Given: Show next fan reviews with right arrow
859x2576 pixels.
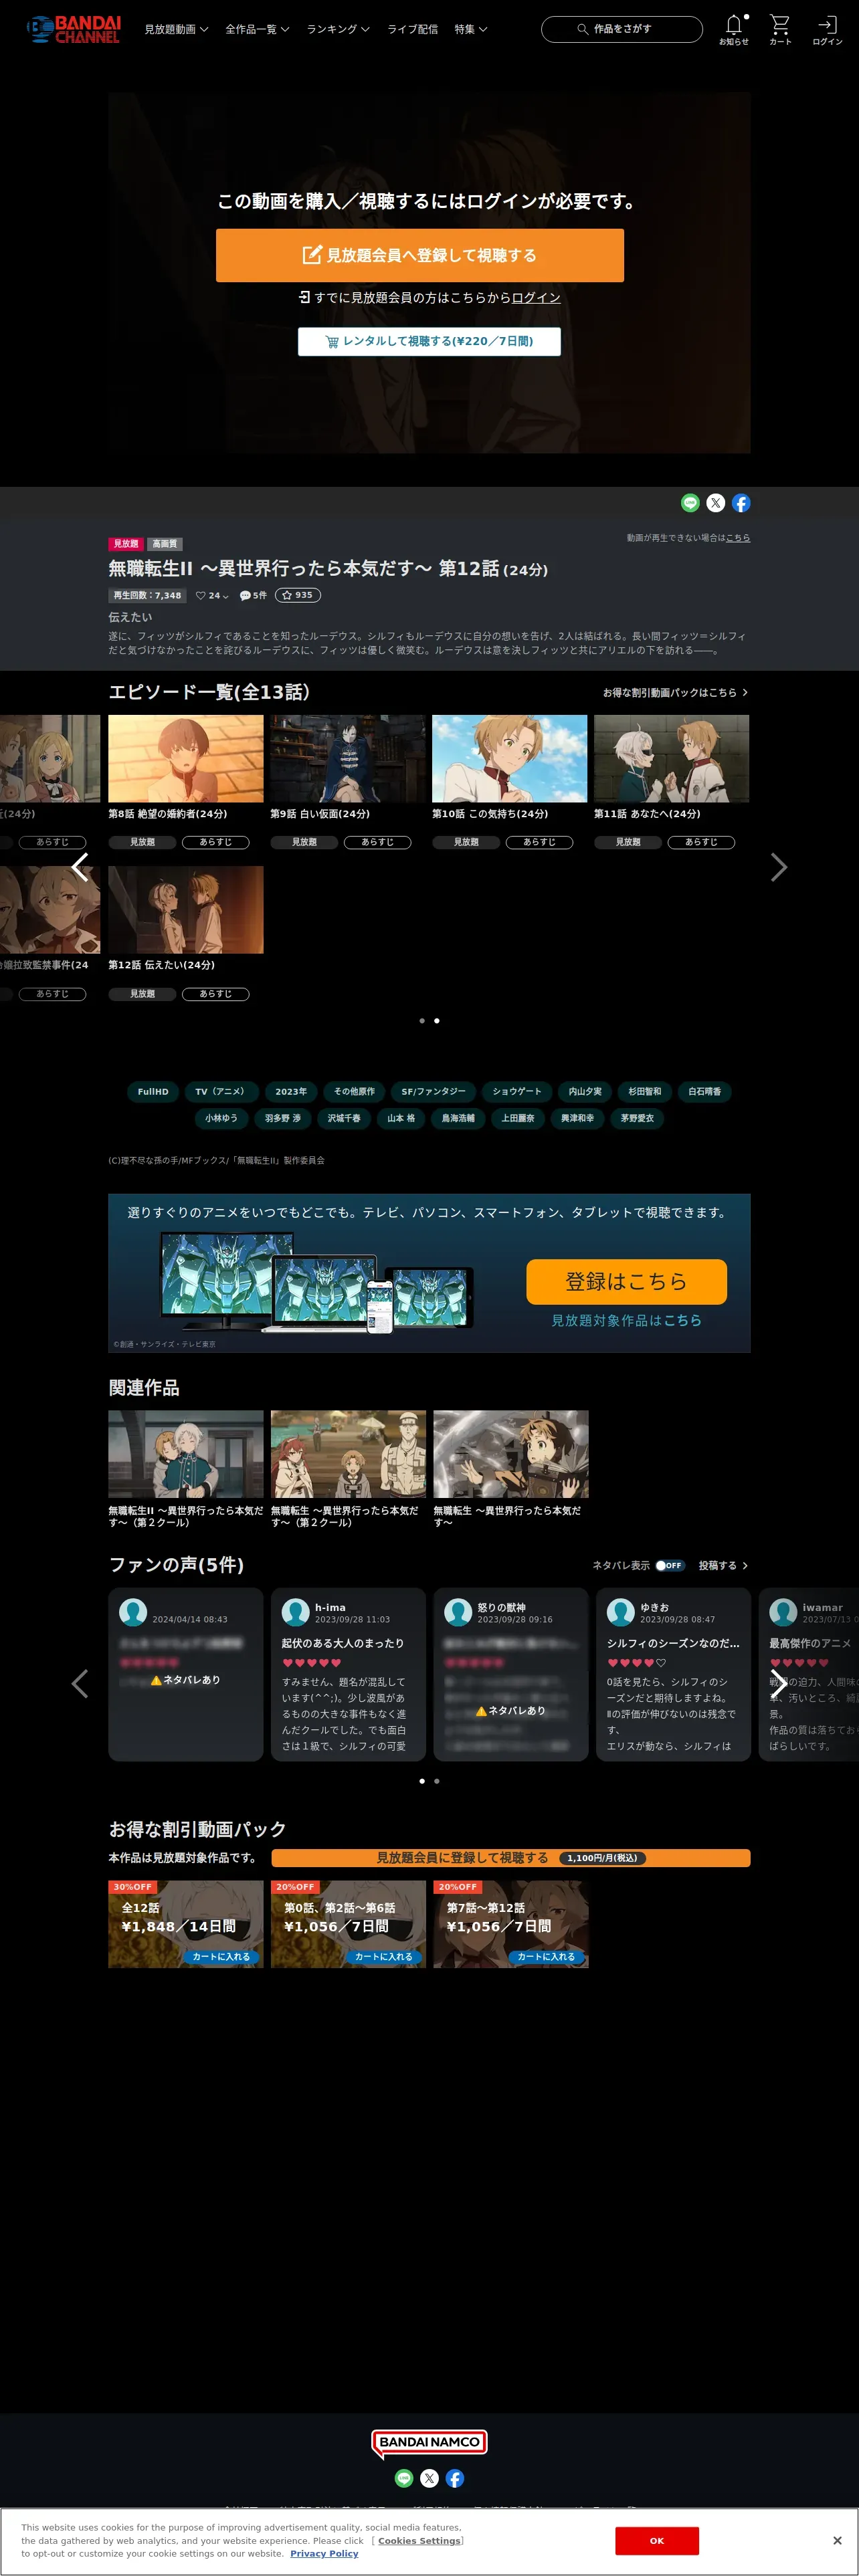Looking at the screenshot, I should coord(779,1683).
